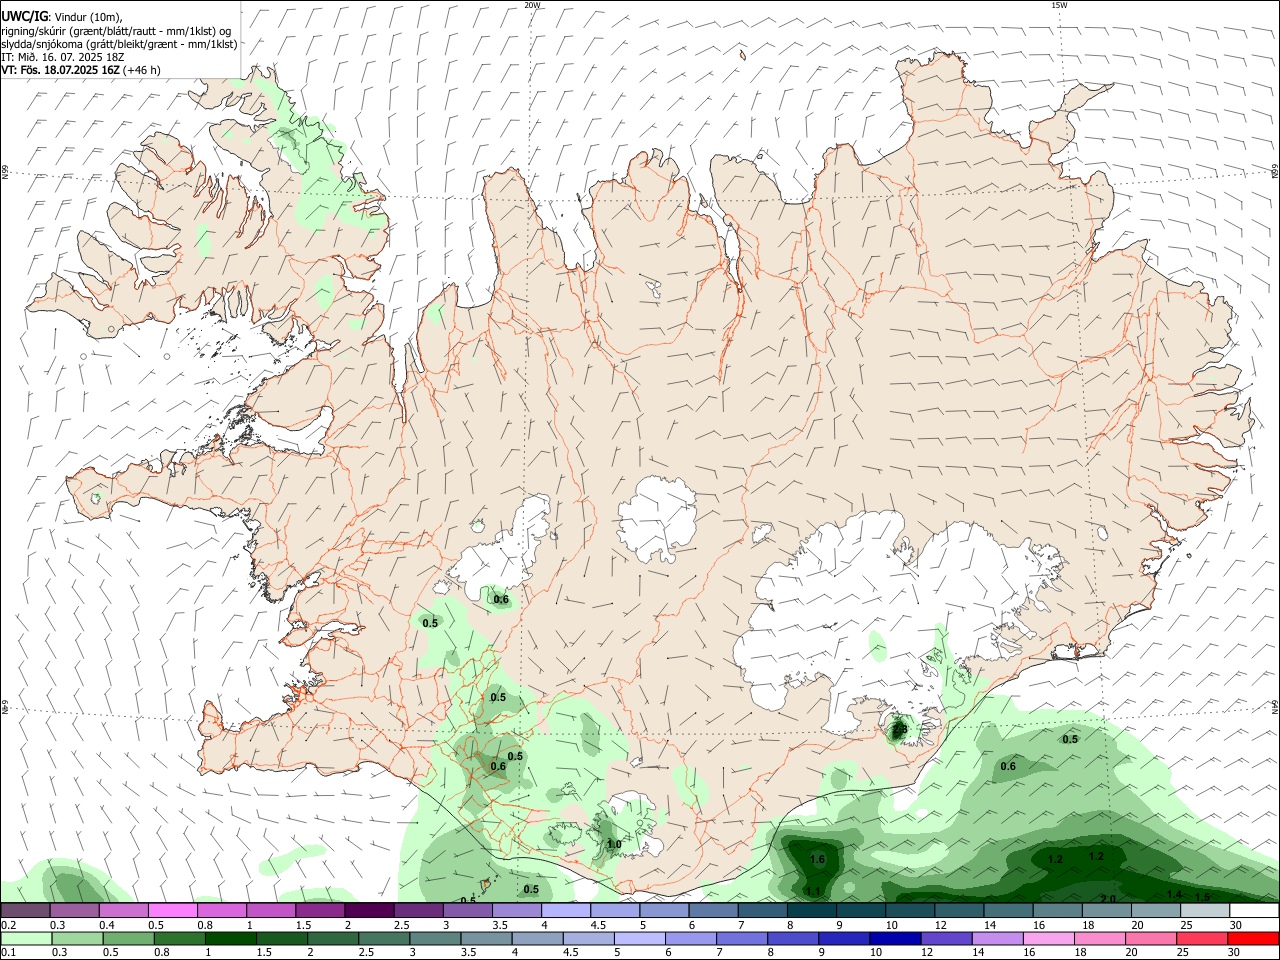The width and height of the screenshot is (1280, 960).
Task: Click the 2.0 precipitation value on the map
Action: tap(1108, 898)
